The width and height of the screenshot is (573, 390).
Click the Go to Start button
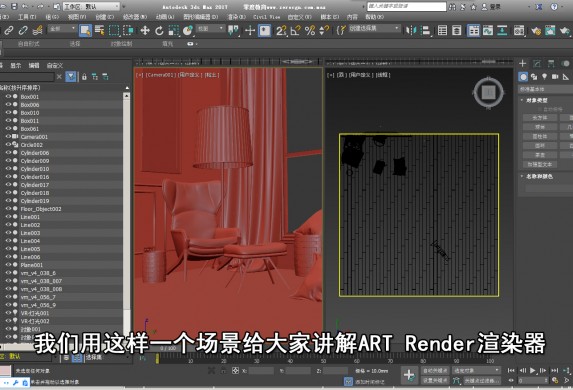(511, 371)
